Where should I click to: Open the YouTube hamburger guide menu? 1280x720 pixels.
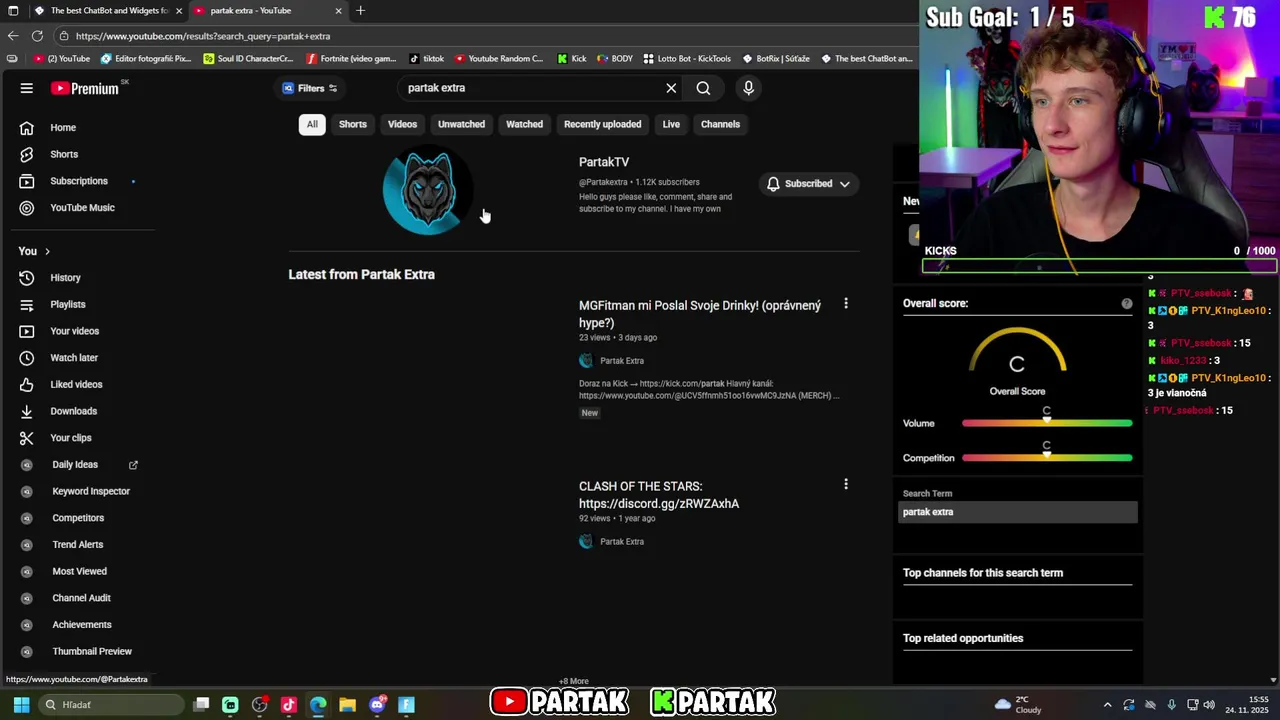pos(27,88)
